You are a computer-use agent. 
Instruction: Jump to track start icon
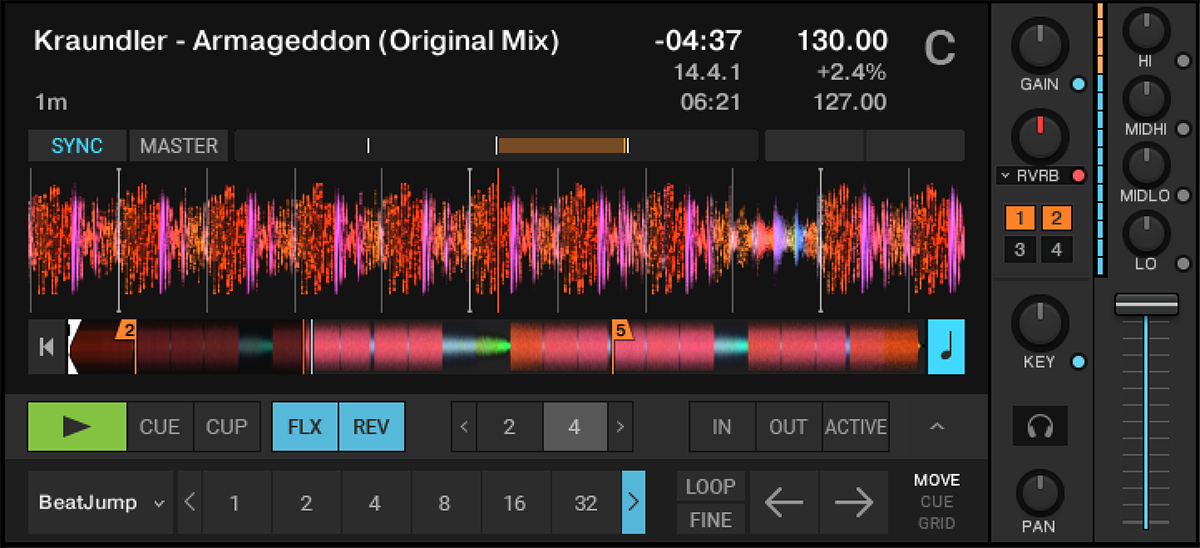point(46,347)
